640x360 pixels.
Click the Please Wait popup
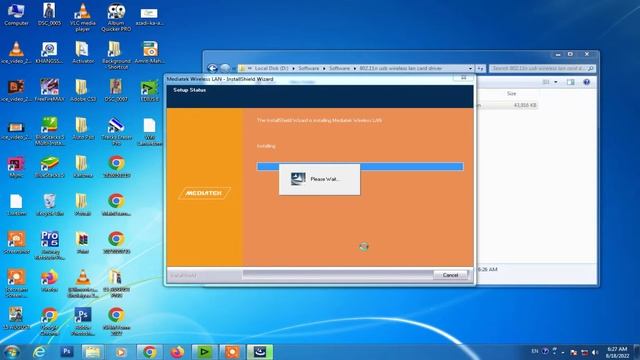click(320, 179)
